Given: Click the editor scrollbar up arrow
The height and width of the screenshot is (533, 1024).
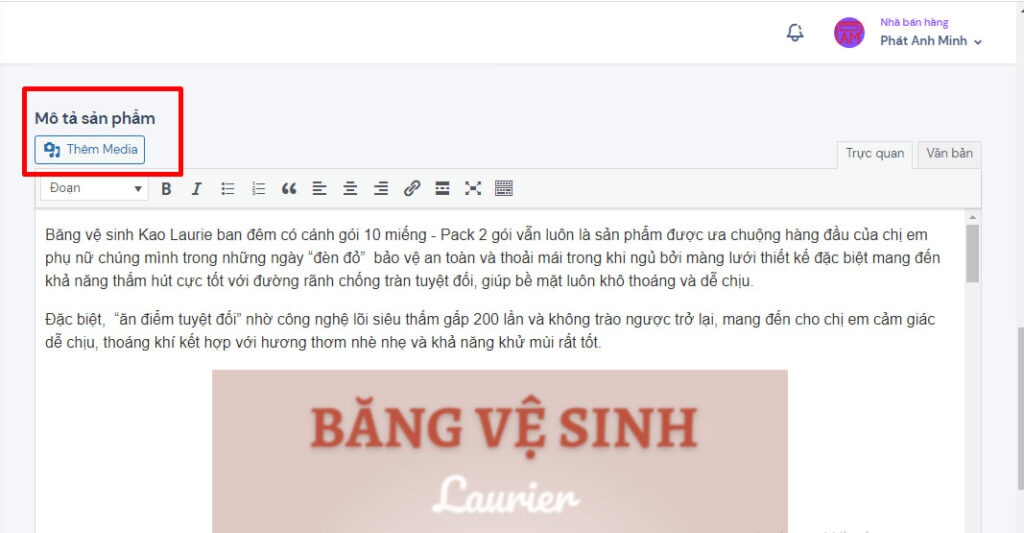Looking at the screenshot, I should tap(972, 217).
